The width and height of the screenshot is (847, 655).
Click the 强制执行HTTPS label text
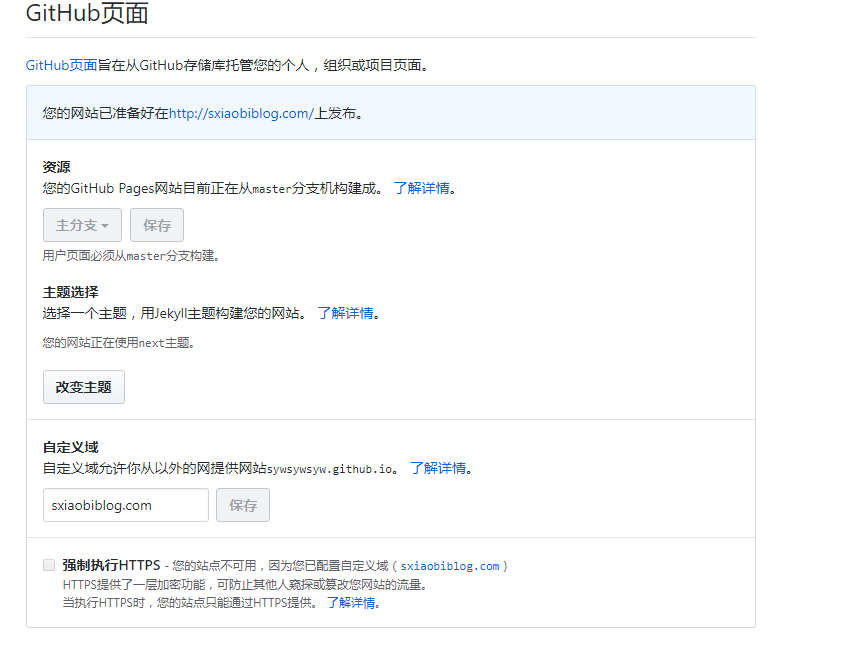pyautogui.click(x=112, y=565)
